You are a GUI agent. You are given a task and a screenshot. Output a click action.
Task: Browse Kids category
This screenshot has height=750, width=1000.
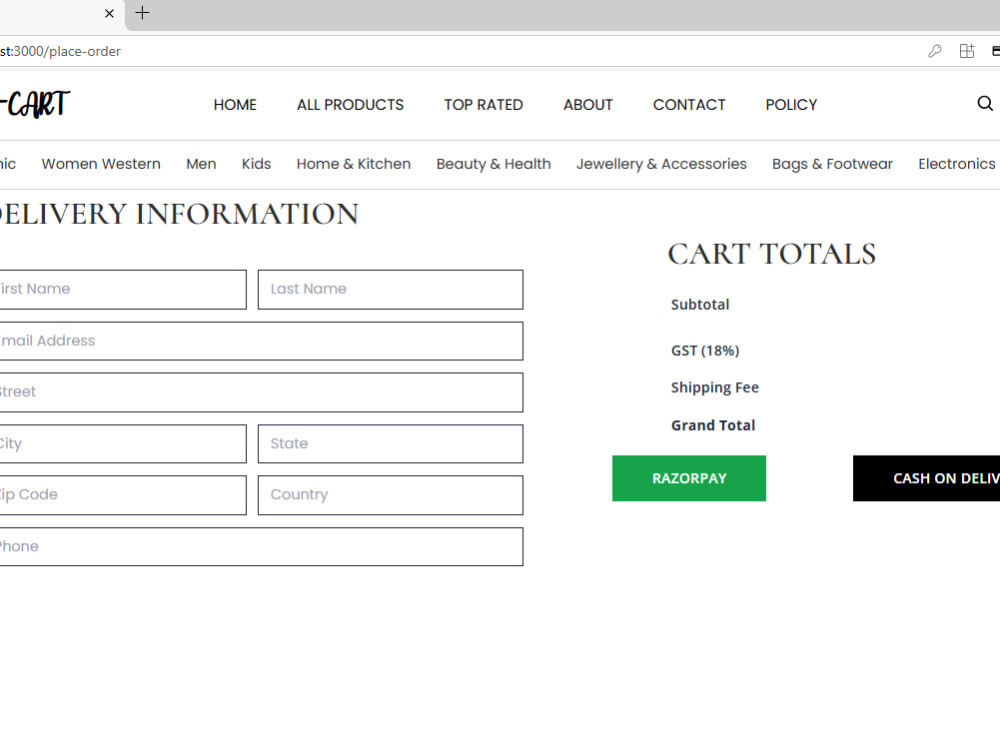(256, 164)
